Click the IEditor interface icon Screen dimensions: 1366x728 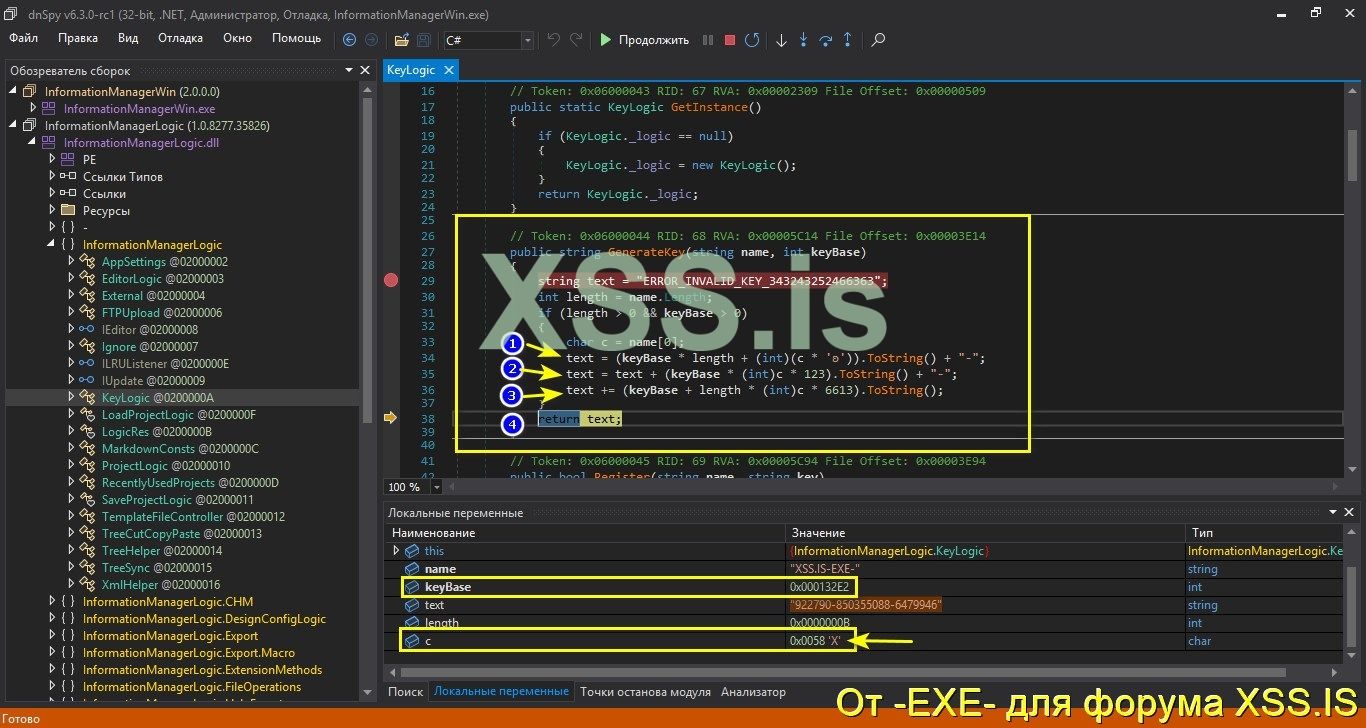tap(87, 329)
